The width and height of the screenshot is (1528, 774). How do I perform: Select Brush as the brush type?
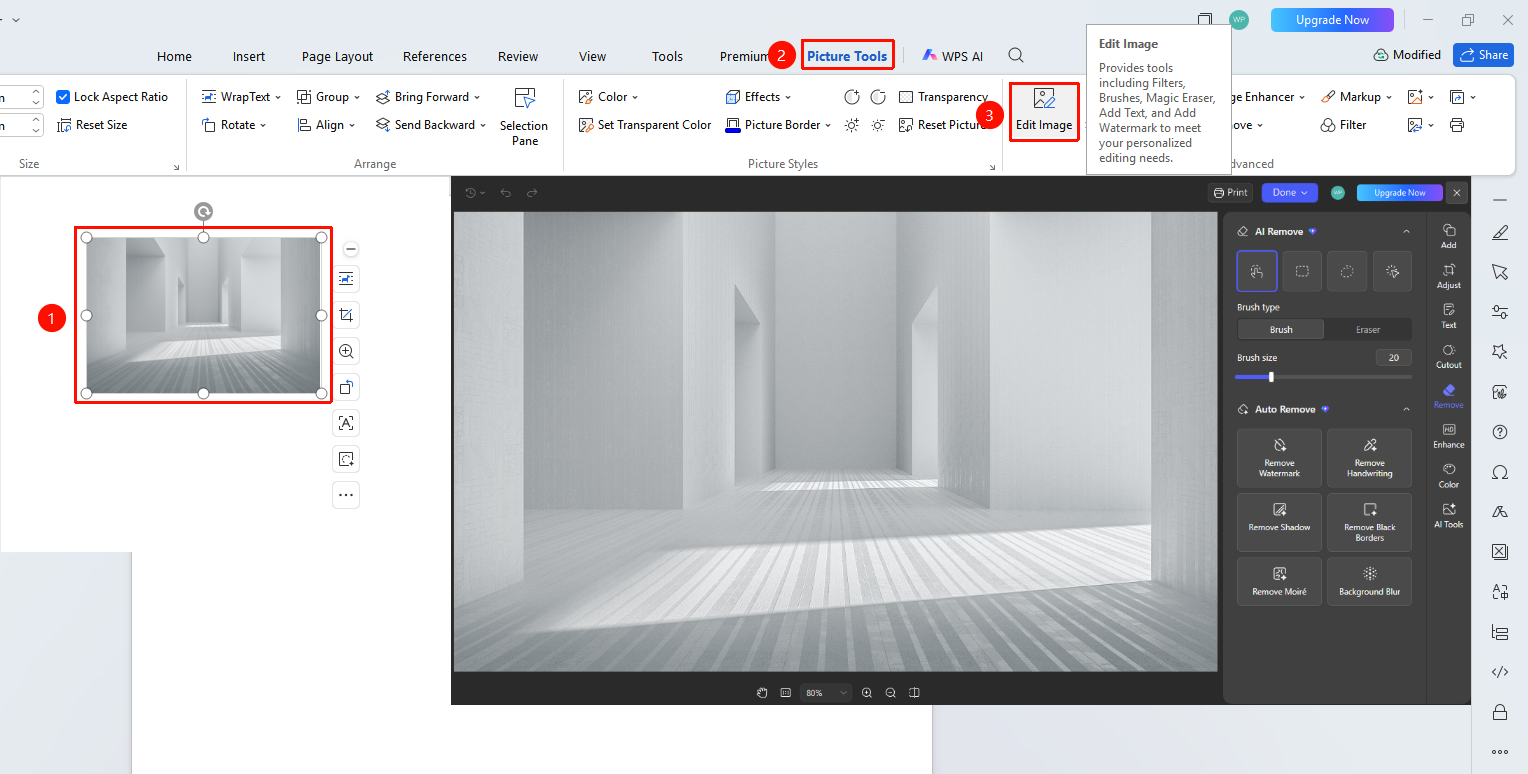tap(1281, 329)
